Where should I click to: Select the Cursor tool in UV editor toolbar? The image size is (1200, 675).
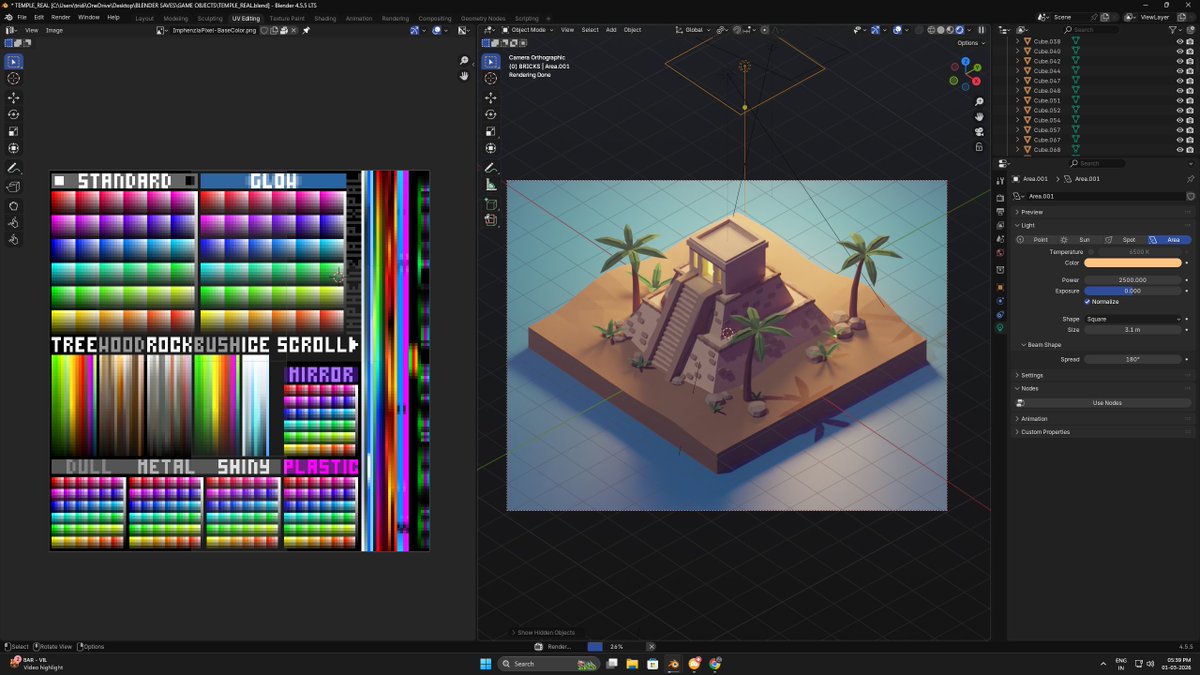[14, 79]
